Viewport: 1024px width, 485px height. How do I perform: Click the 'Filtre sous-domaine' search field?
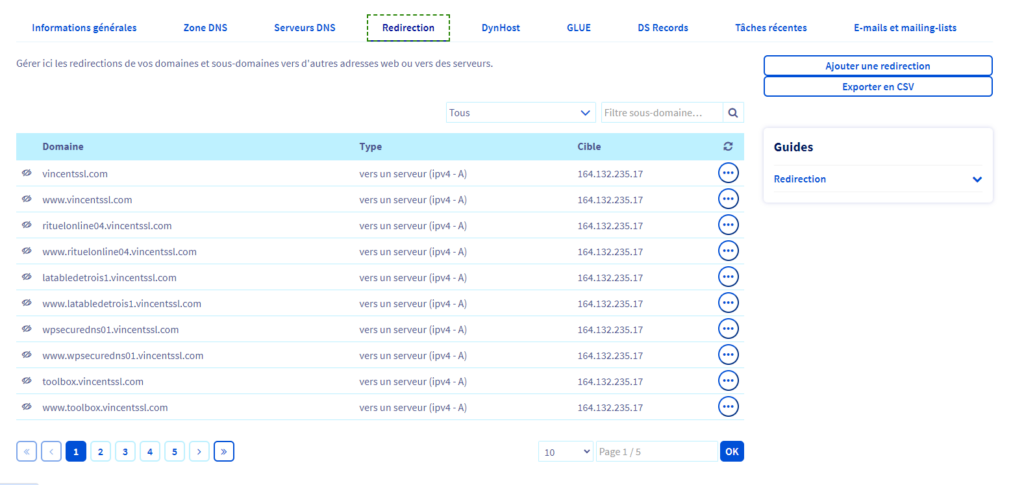[x=661, y=113]
